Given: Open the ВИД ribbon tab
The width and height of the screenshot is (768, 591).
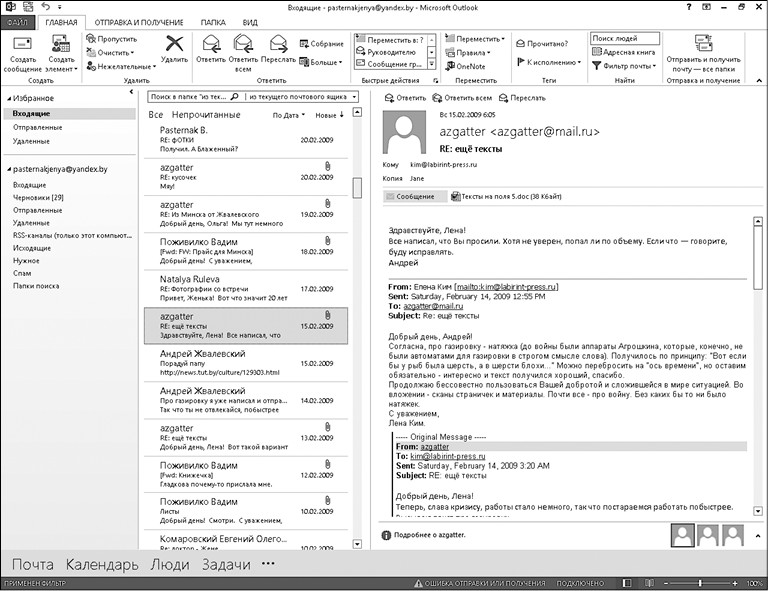Looking at the screenshot, I should point(250,21).
